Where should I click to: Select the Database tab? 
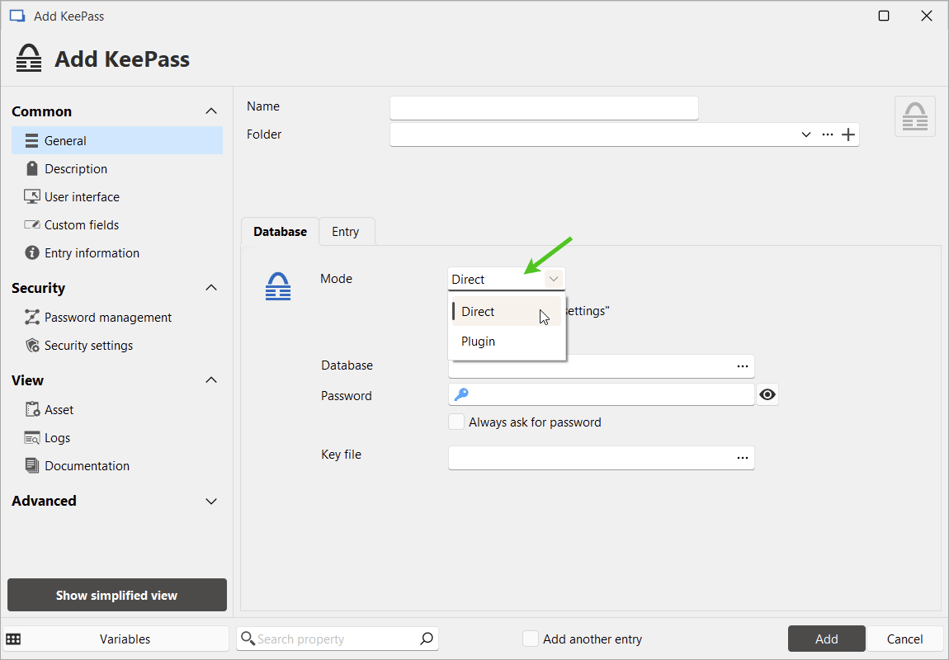pos(279,231)
